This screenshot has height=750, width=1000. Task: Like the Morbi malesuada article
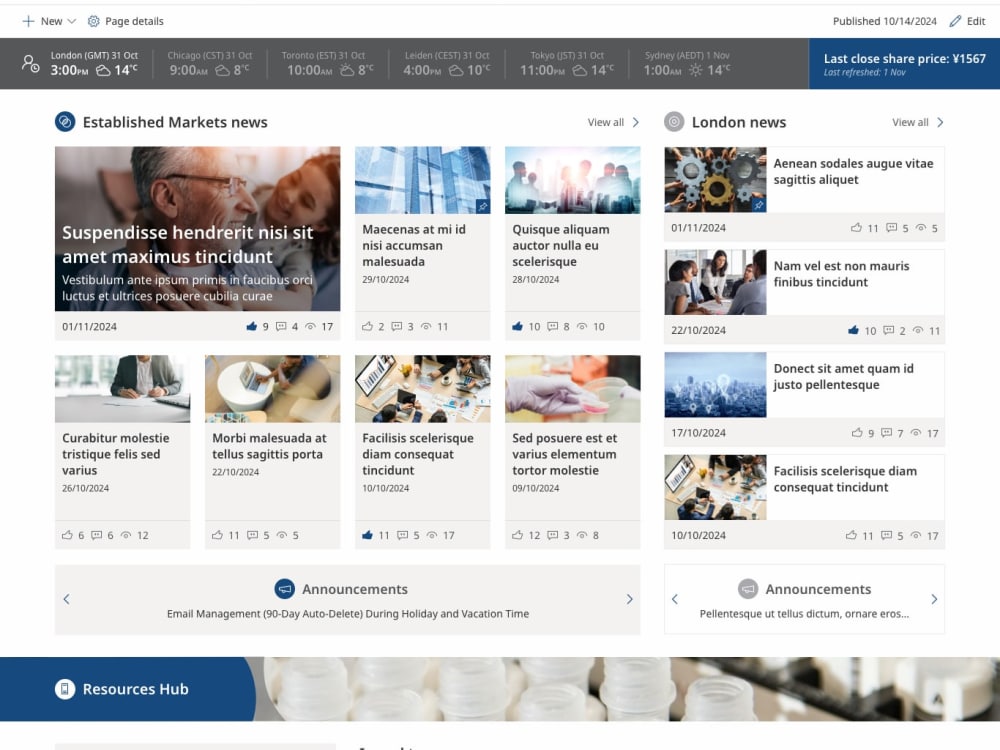point(217,535)
